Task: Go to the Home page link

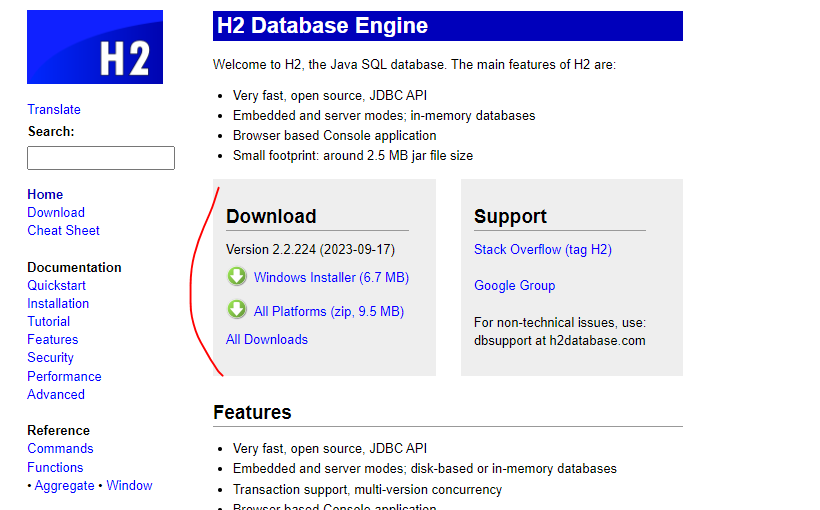Action: click(x=45, y=195)
